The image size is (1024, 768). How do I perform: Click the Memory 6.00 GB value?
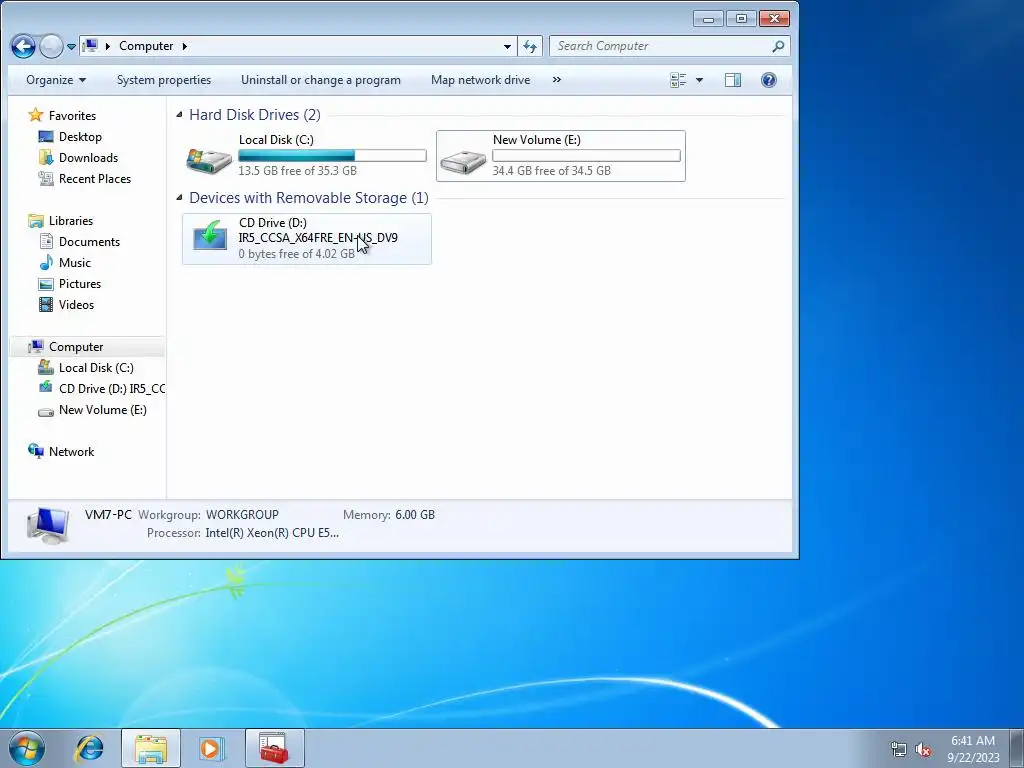(x=415, y=515)
